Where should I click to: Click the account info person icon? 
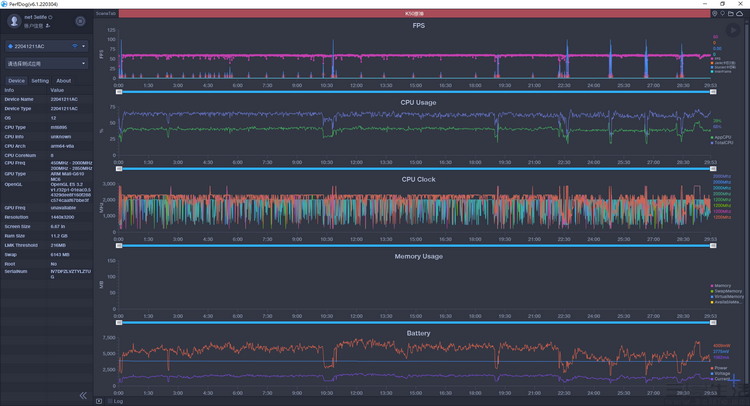click(x=48, y=26)
